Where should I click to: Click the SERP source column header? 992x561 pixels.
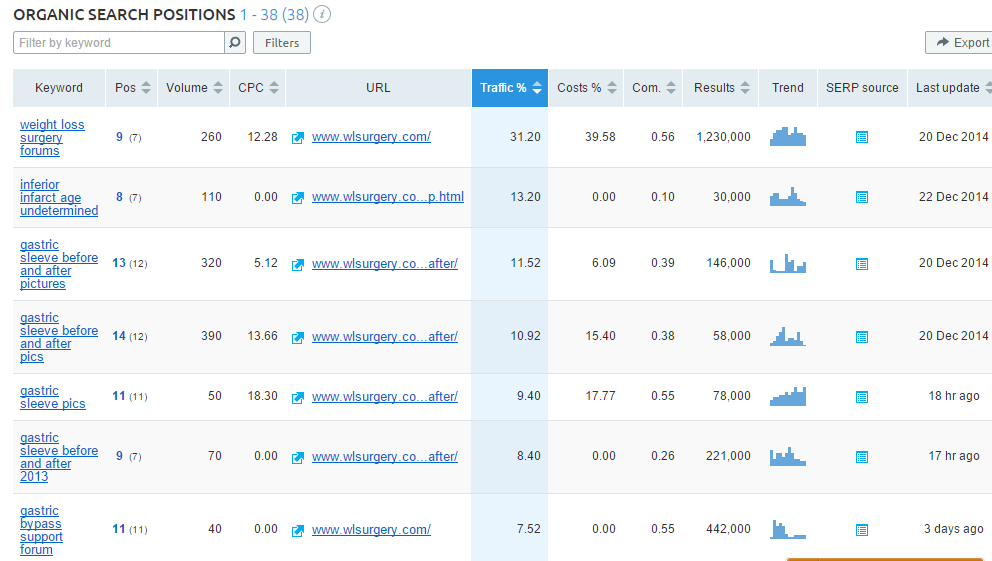(862, 88)
